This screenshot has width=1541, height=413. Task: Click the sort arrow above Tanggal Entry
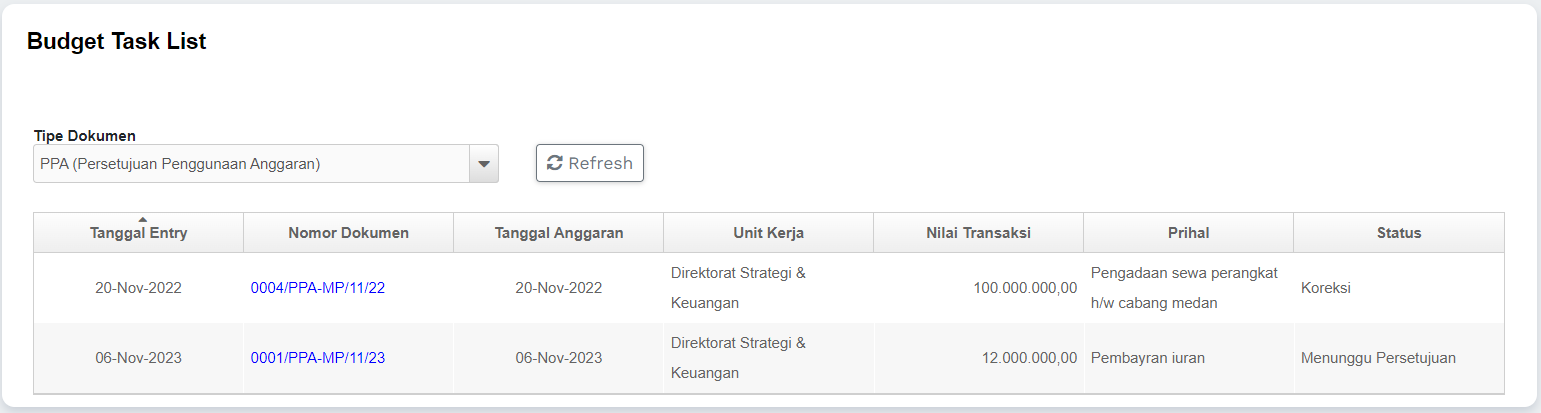(142, 219)
